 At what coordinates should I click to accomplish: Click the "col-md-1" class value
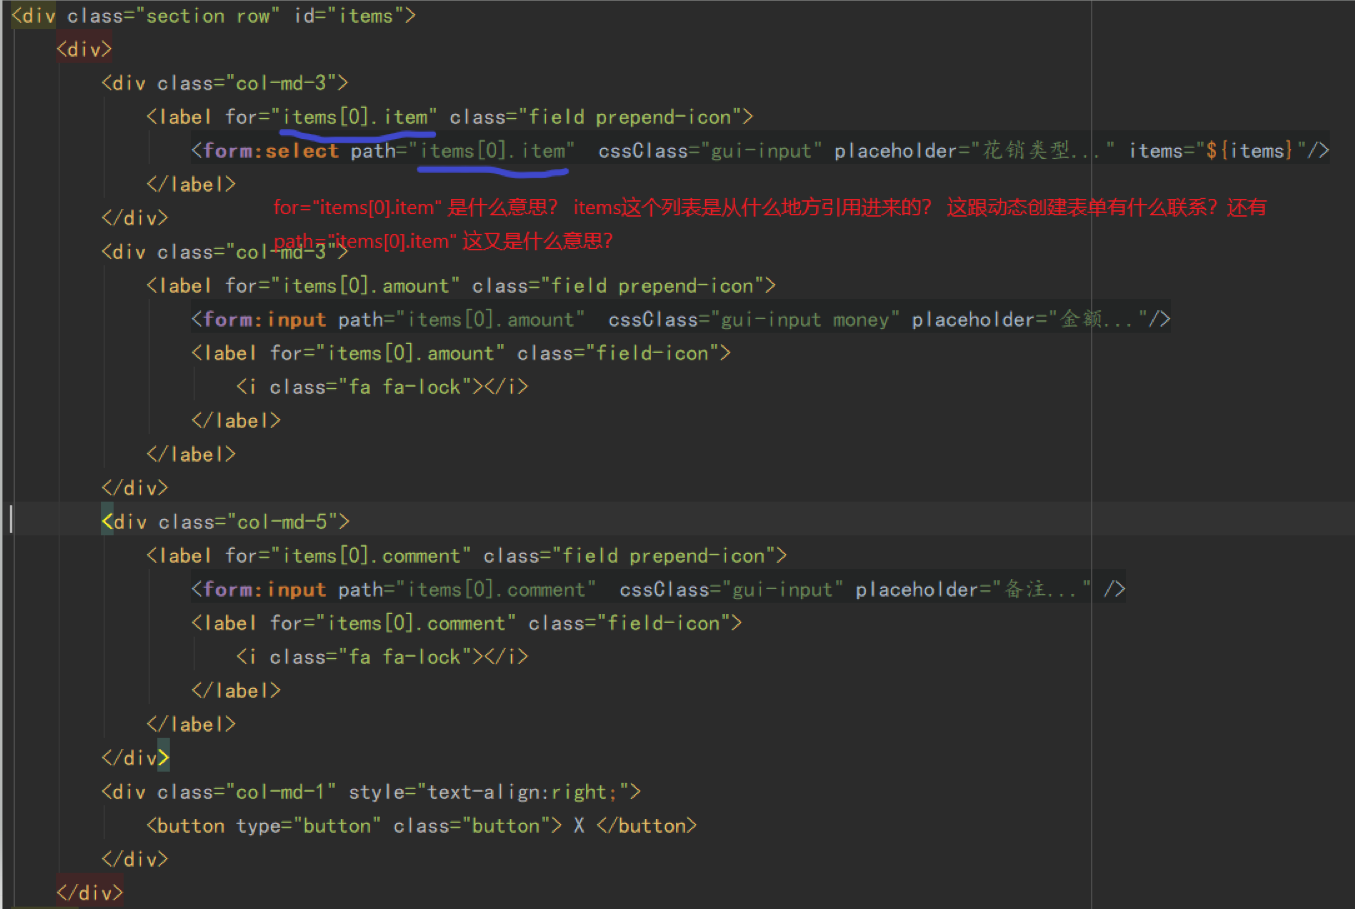pyautogui.click(x=281, y=792)
